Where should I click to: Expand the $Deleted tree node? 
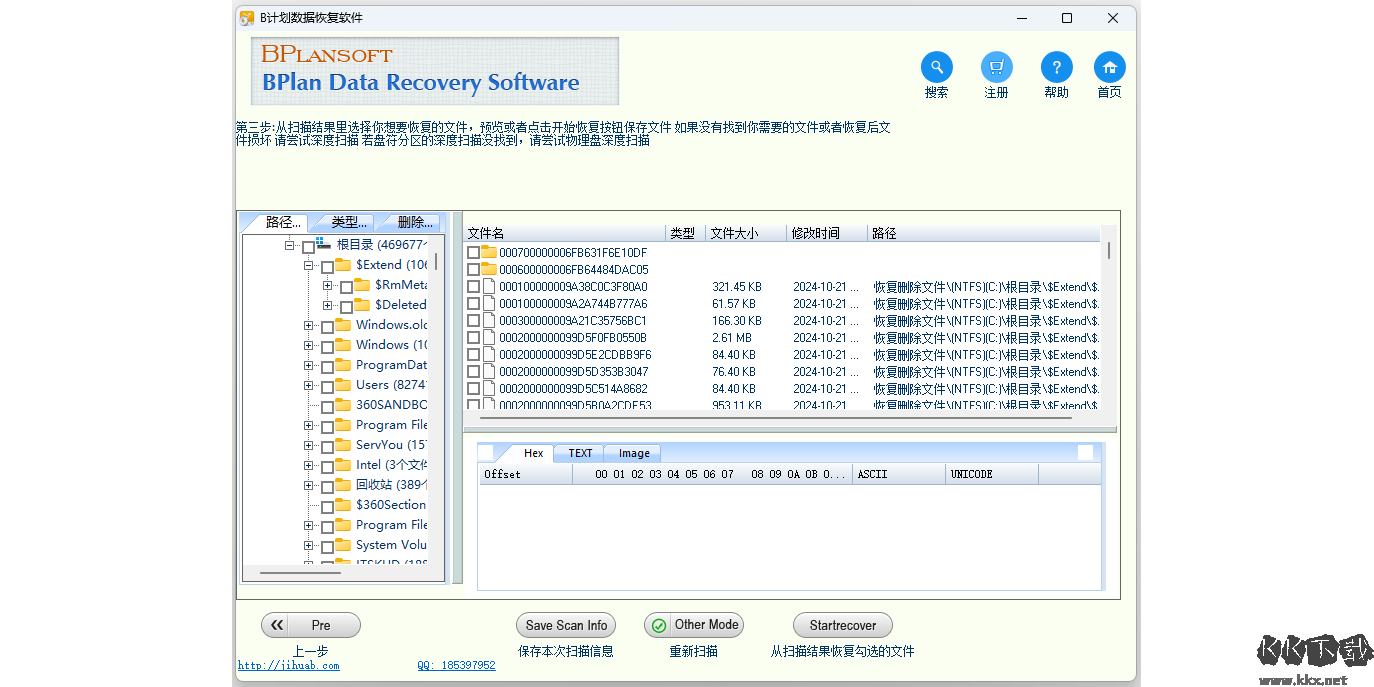tap(327, 305)
